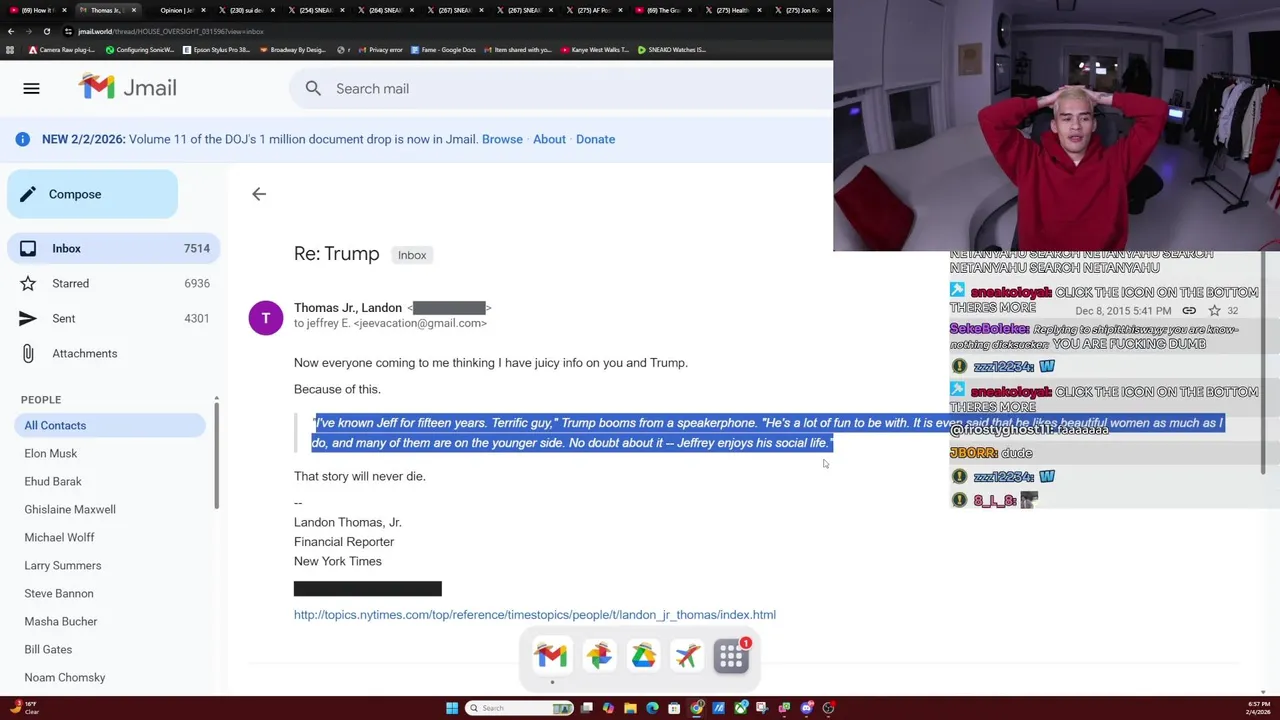Viewport: 1280px width, 720px height.
Task: Star the Re: Trump email
Action: 1214,311
